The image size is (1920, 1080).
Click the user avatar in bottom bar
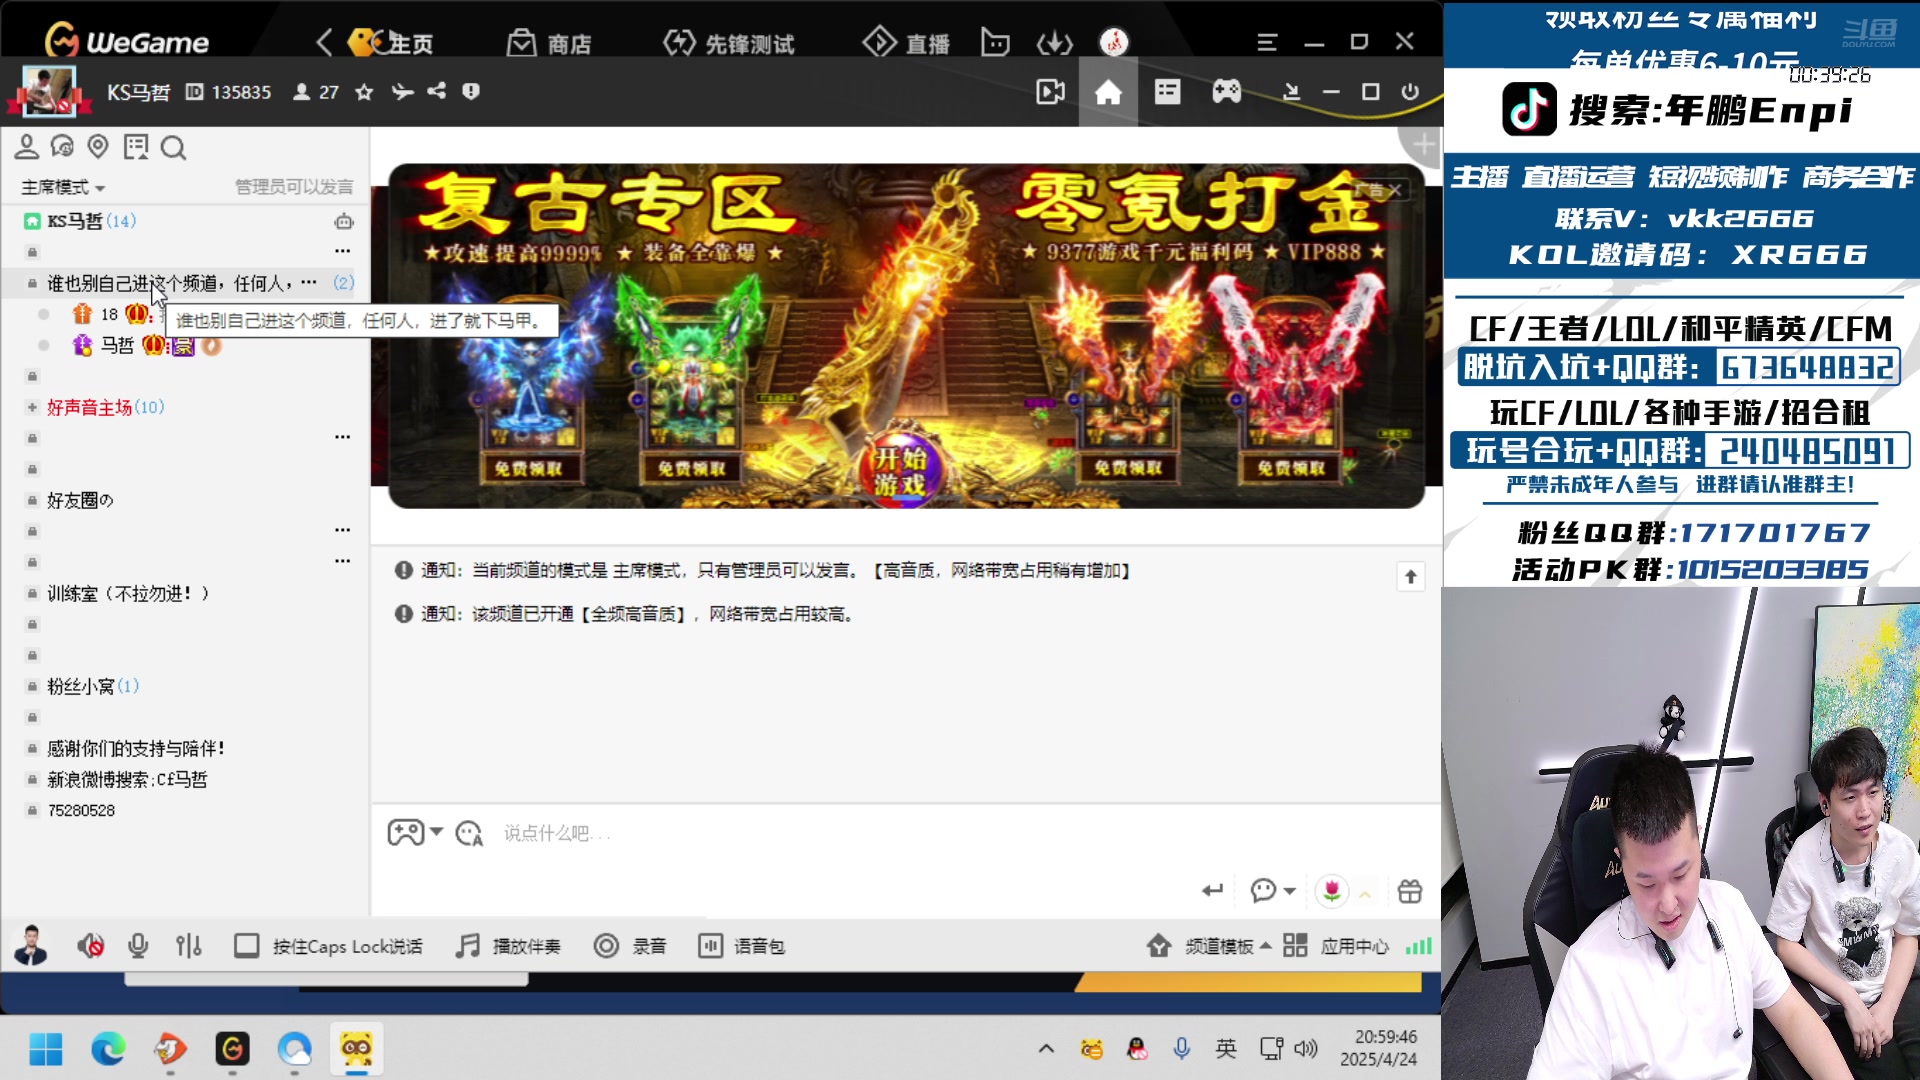point(30,945)
